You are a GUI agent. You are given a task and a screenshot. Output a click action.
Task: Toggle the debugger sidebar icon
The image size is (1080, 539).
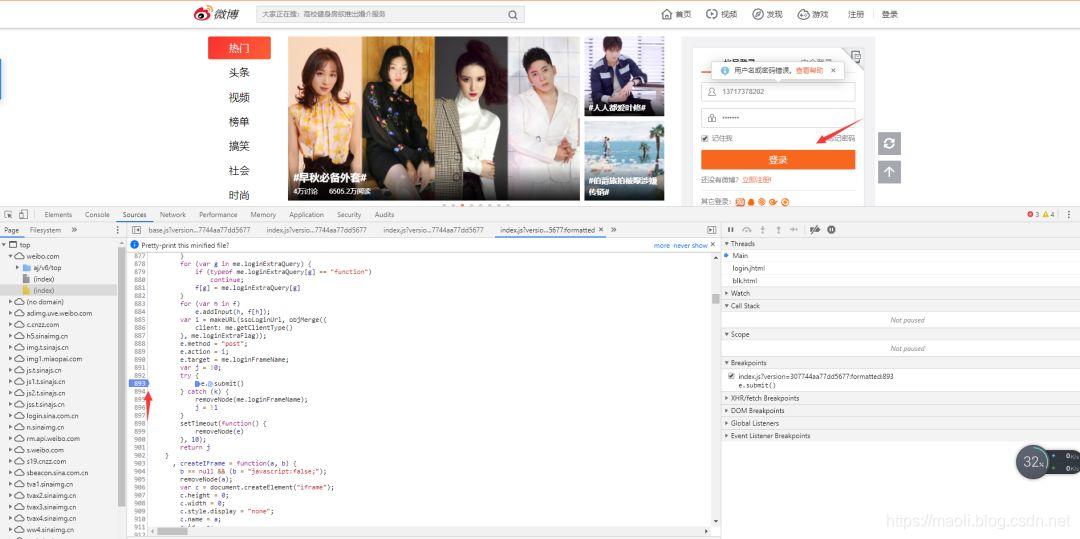coord(712,230)
